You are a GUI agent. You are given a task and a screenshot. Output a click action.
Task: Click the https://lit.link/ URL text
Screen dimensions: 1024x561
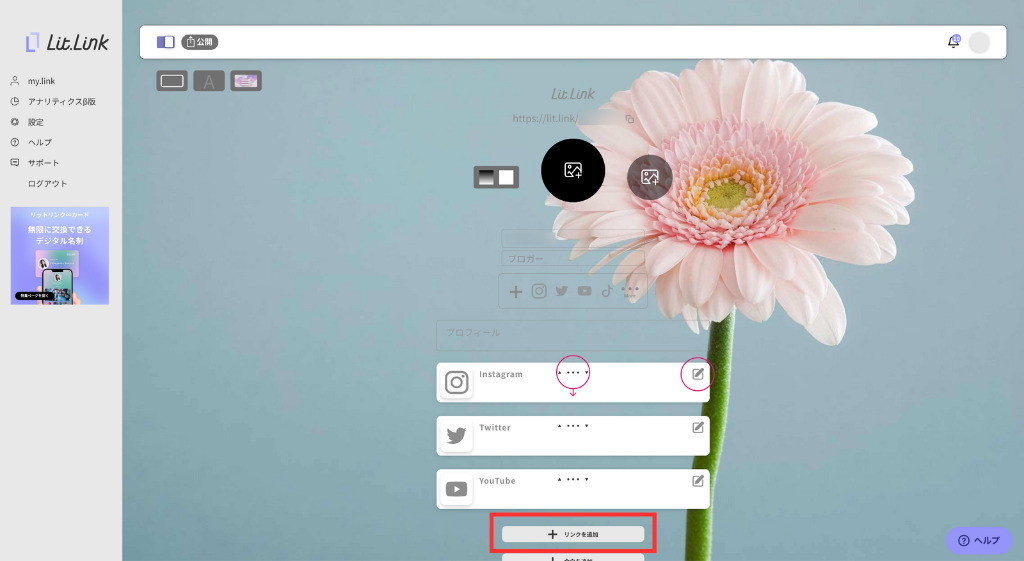545,119
